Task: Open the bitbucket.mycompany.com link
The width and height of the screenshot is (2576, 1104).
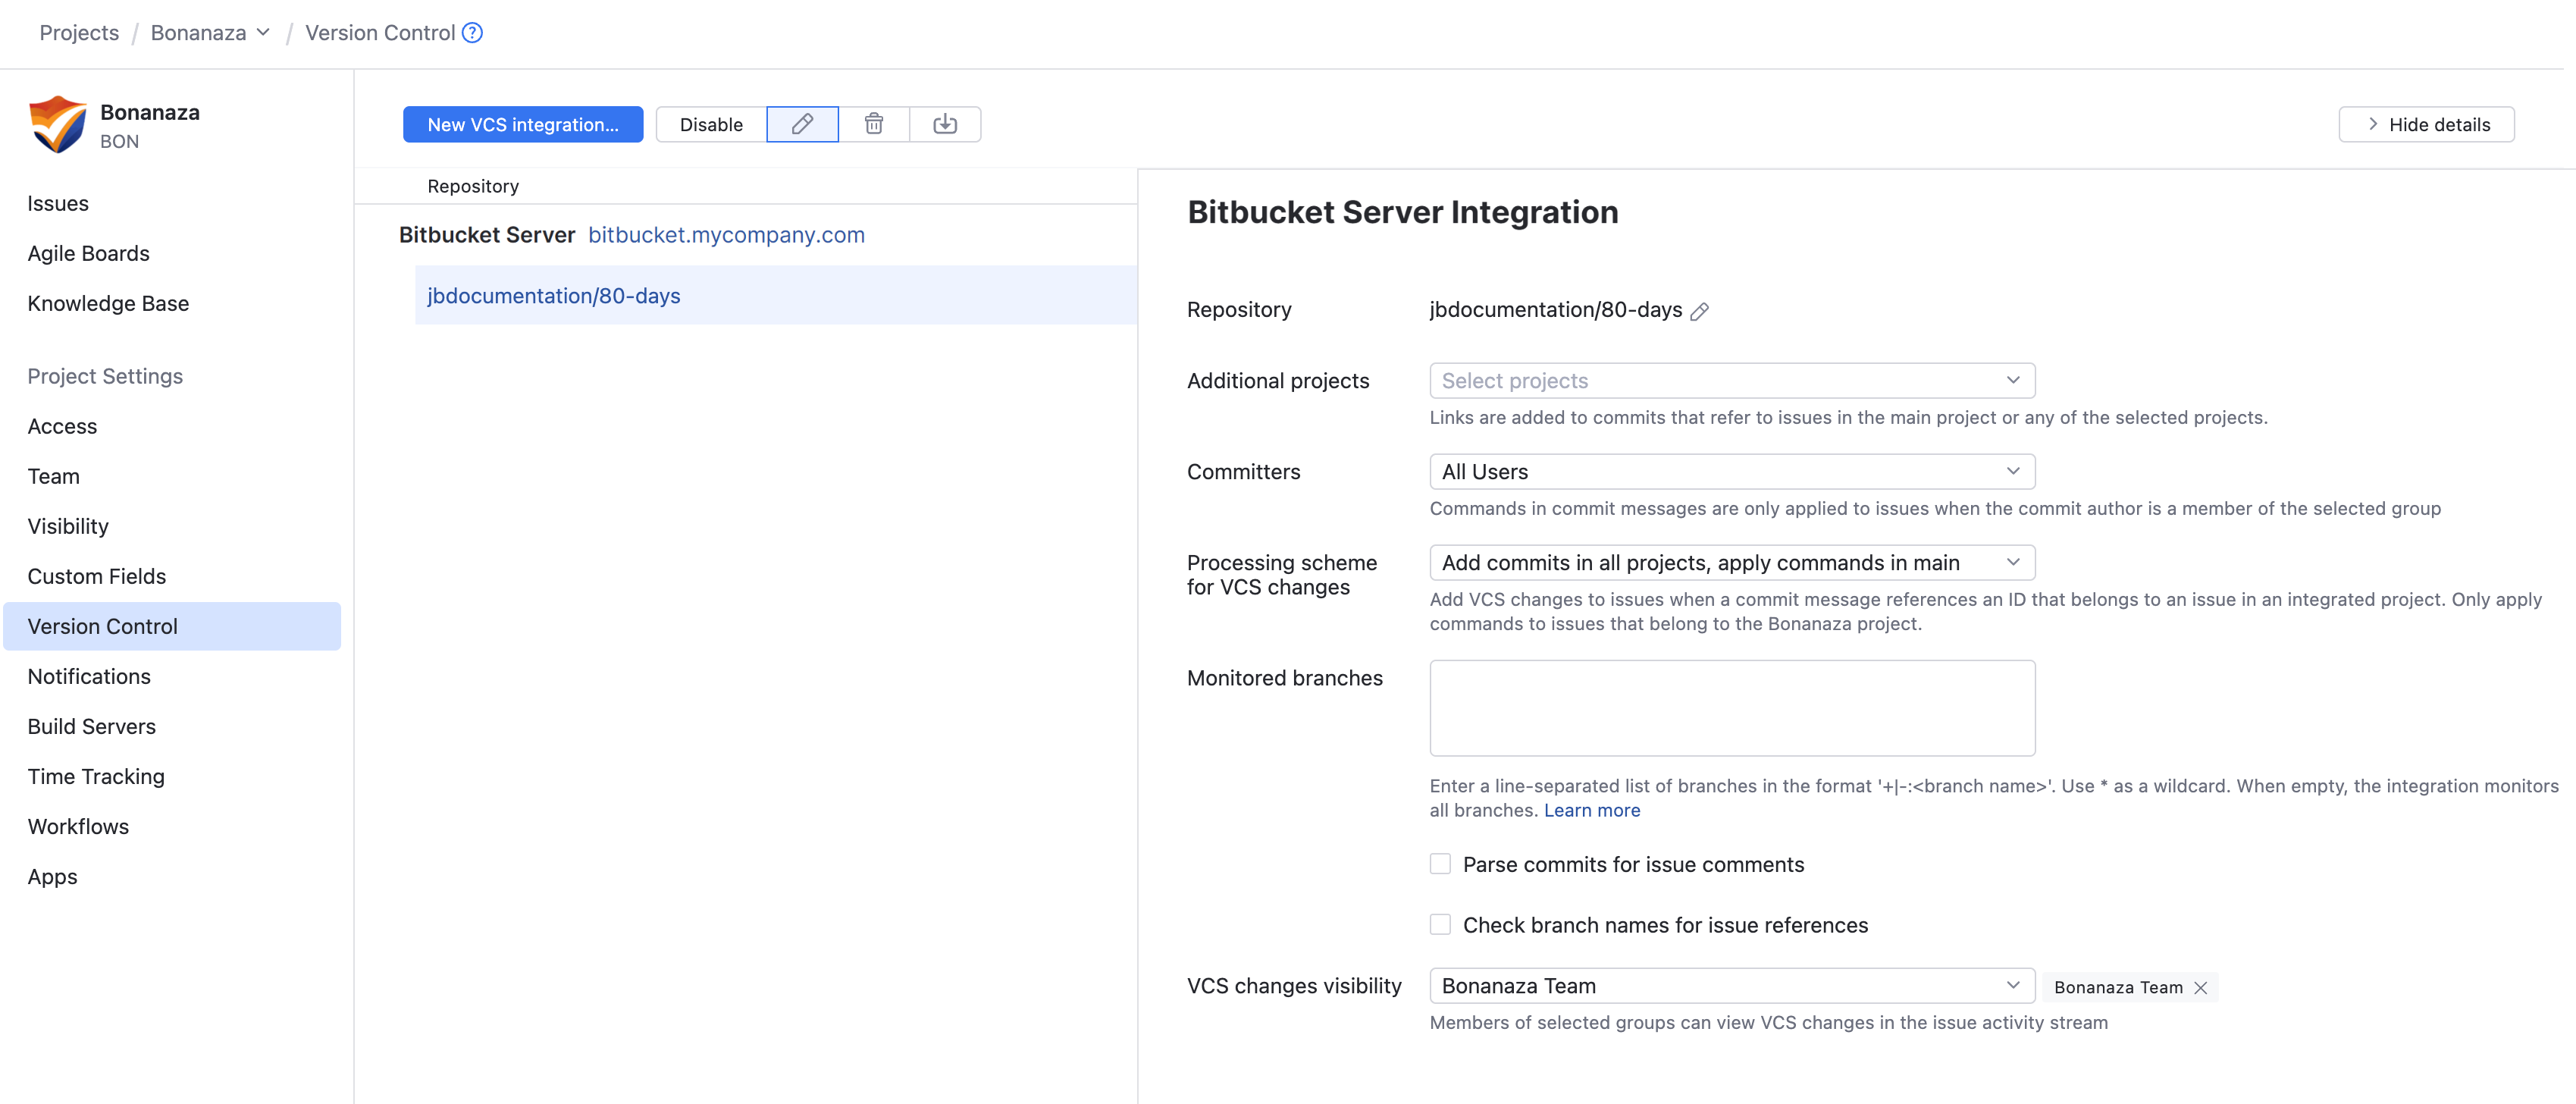Action: click(726, 235)
